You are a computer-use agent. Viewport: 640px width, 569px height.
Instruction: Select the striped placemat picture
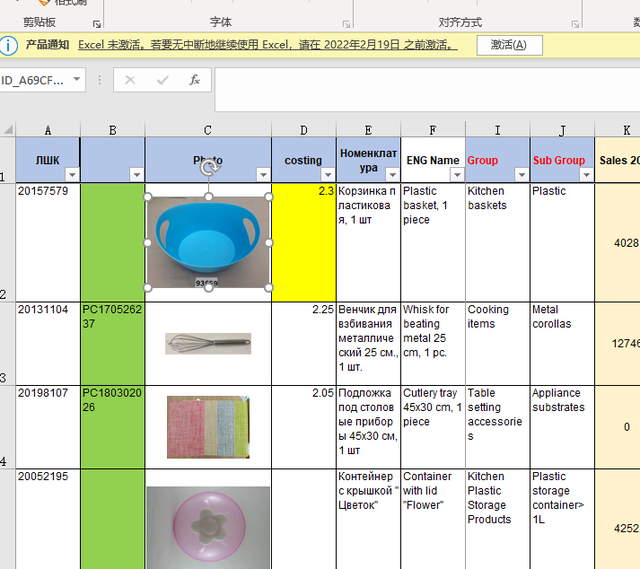208,427
